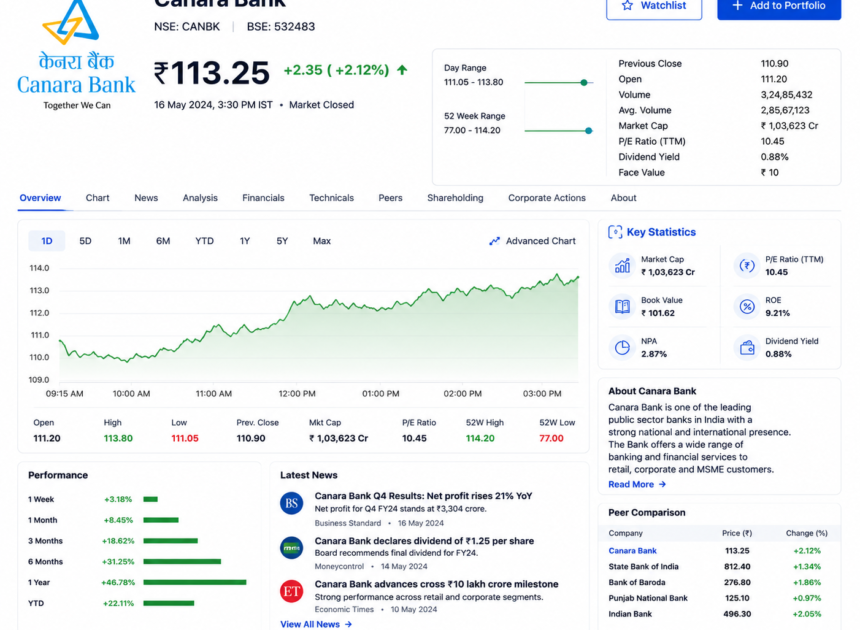This screenshot has height=630, width=860.
Task: Click Indian Bank peer row
Action: pyautogui.click(x=719, y=614)
